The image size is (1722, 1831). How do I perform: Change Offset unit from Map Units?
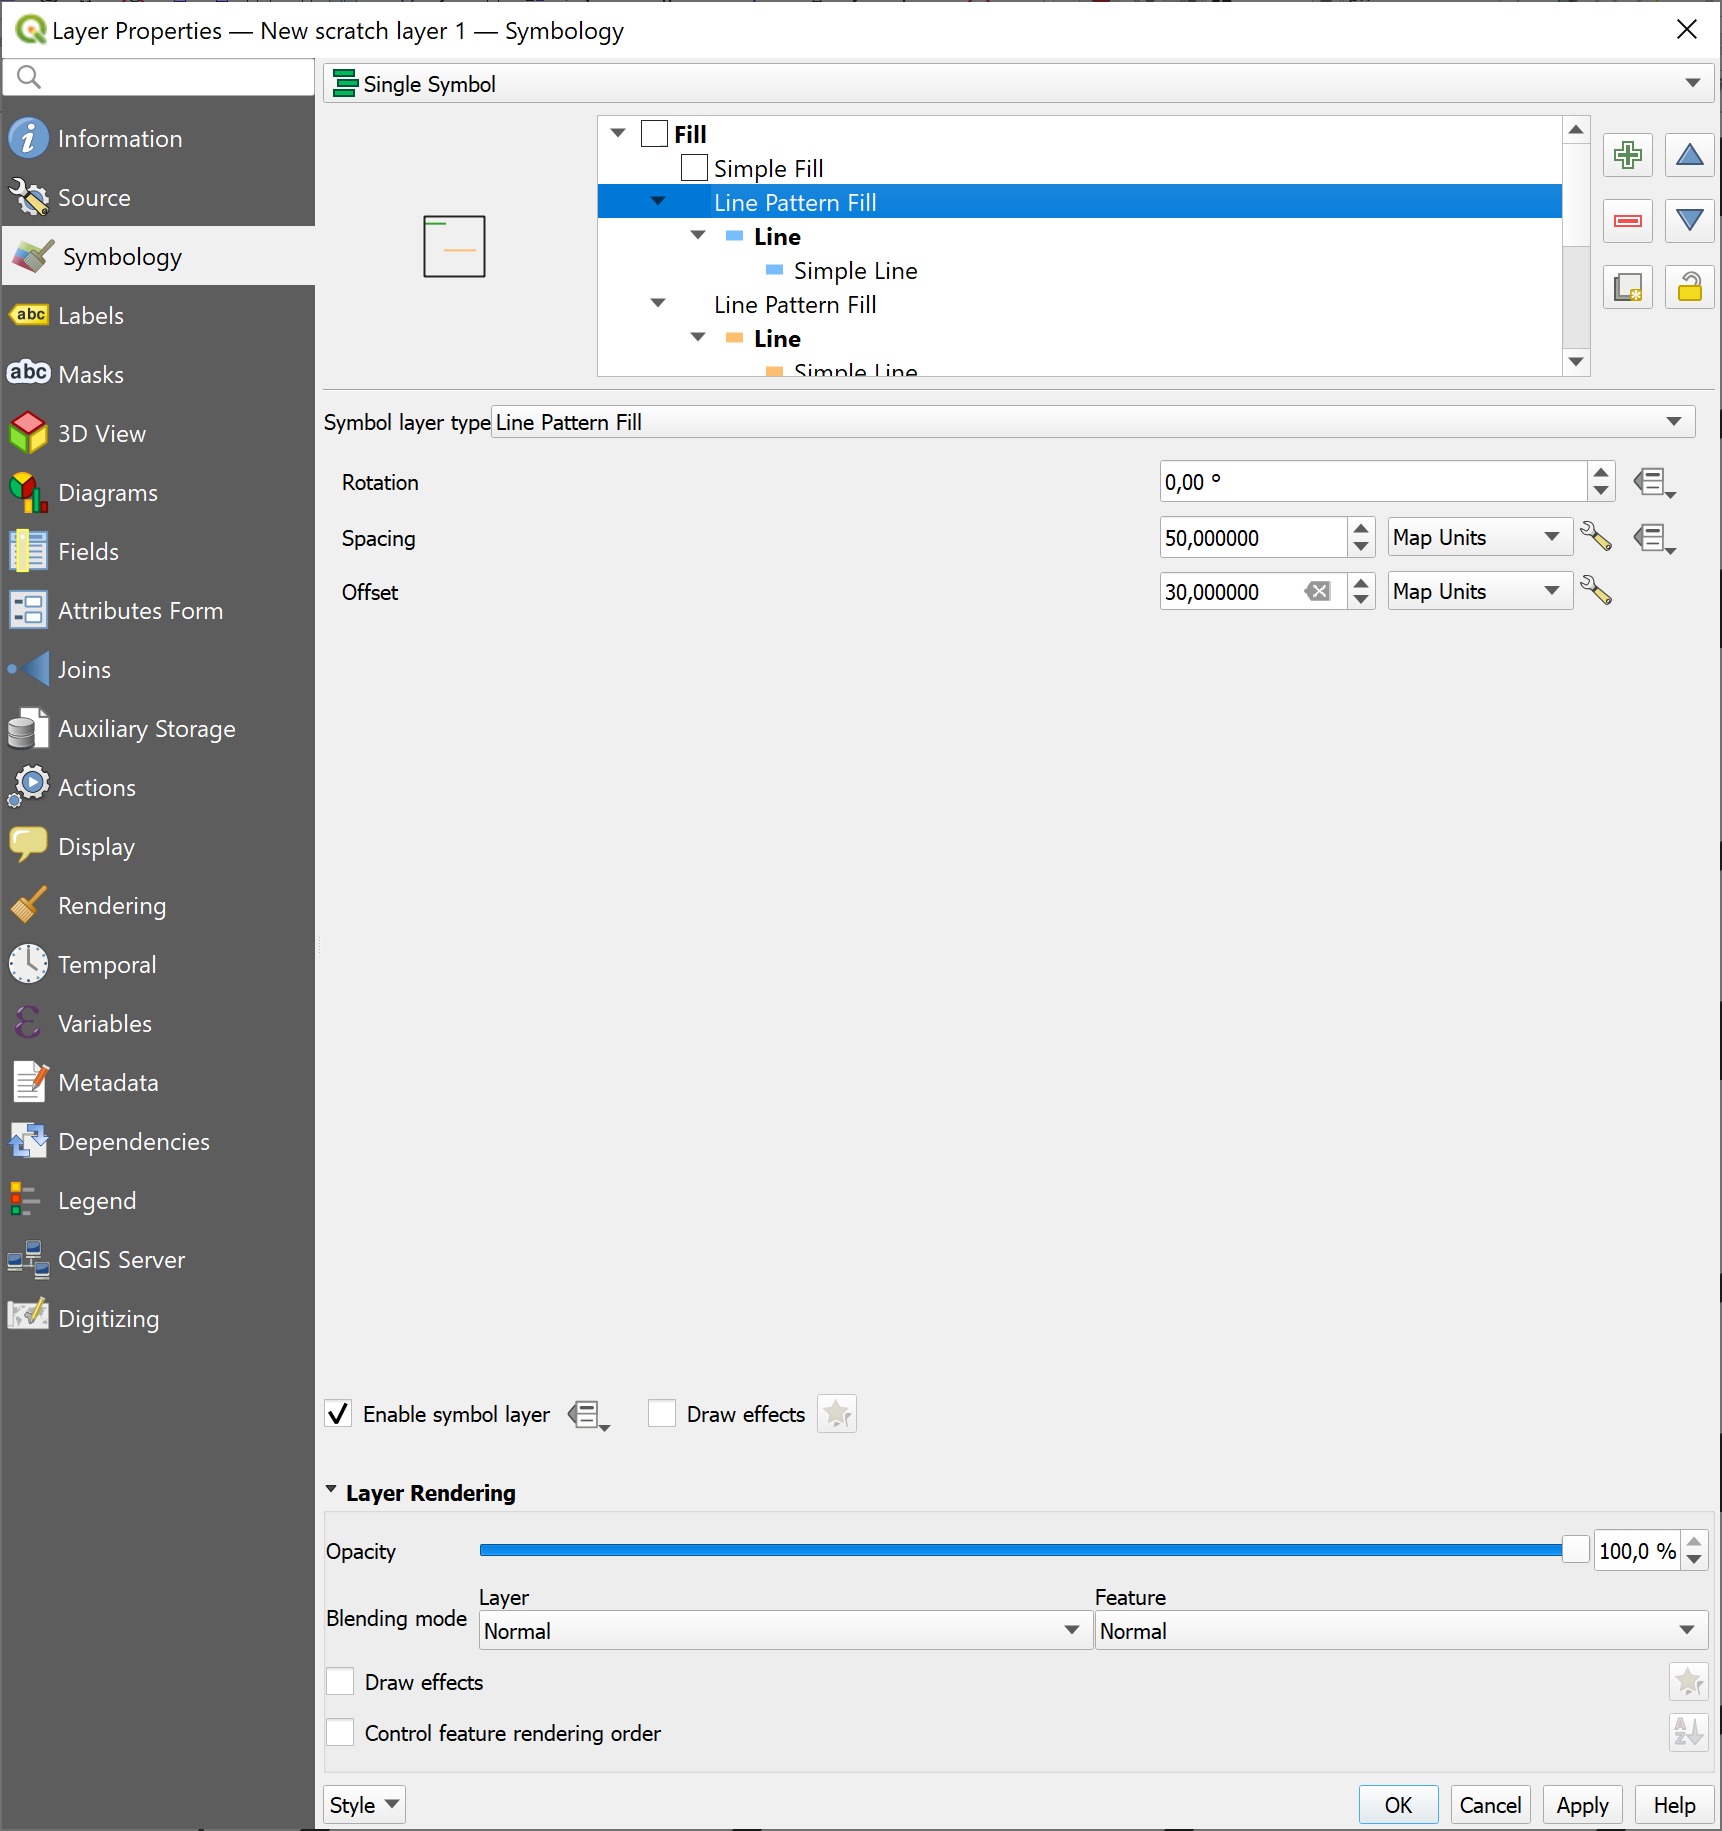pos(1479,592)
